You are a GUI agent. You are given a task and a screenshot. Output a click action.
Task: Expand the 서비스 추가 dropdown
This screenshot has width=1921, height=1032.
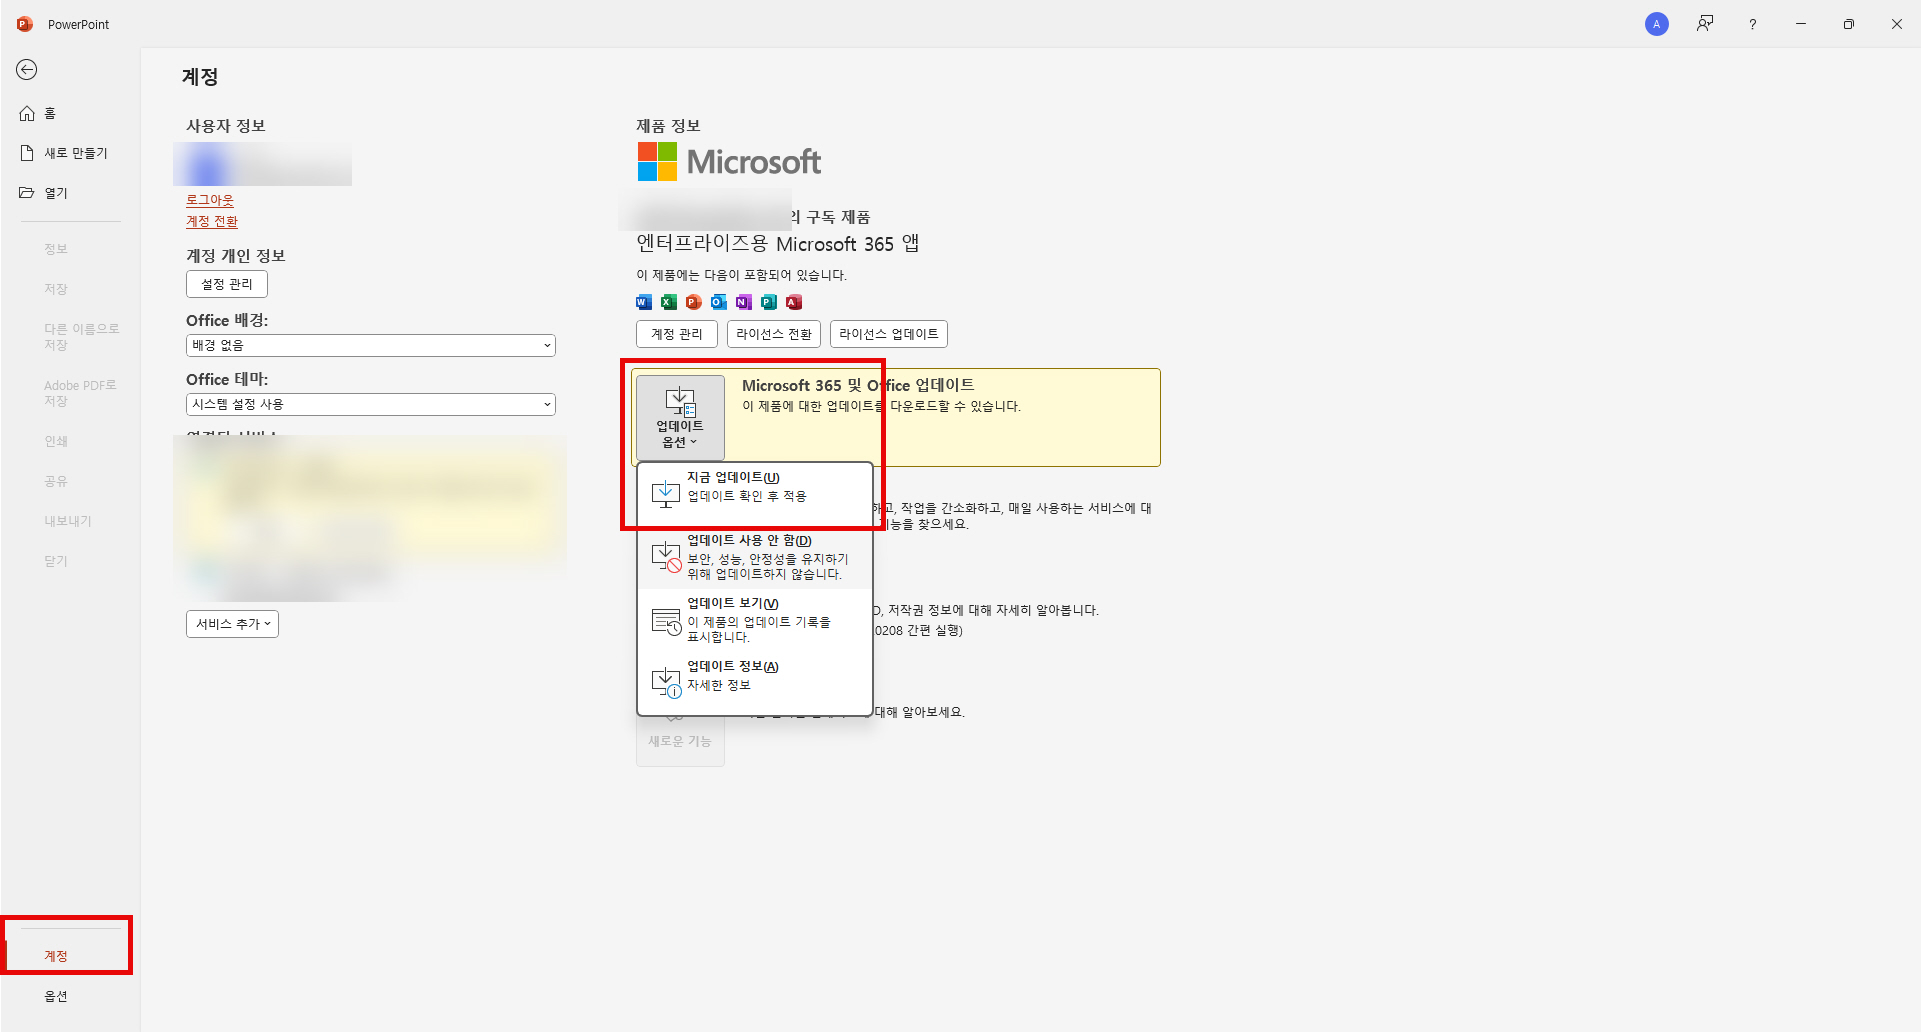point(232,624)
